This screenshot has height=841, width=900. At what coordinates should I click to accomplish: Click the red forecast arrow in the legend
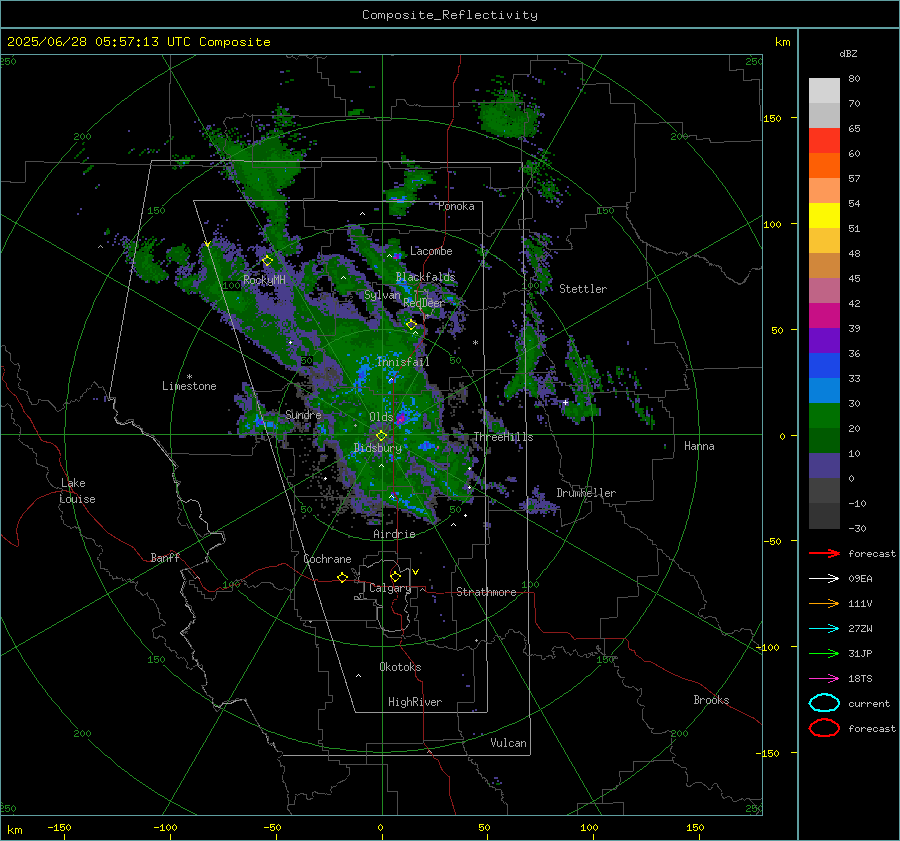point(824,553)
